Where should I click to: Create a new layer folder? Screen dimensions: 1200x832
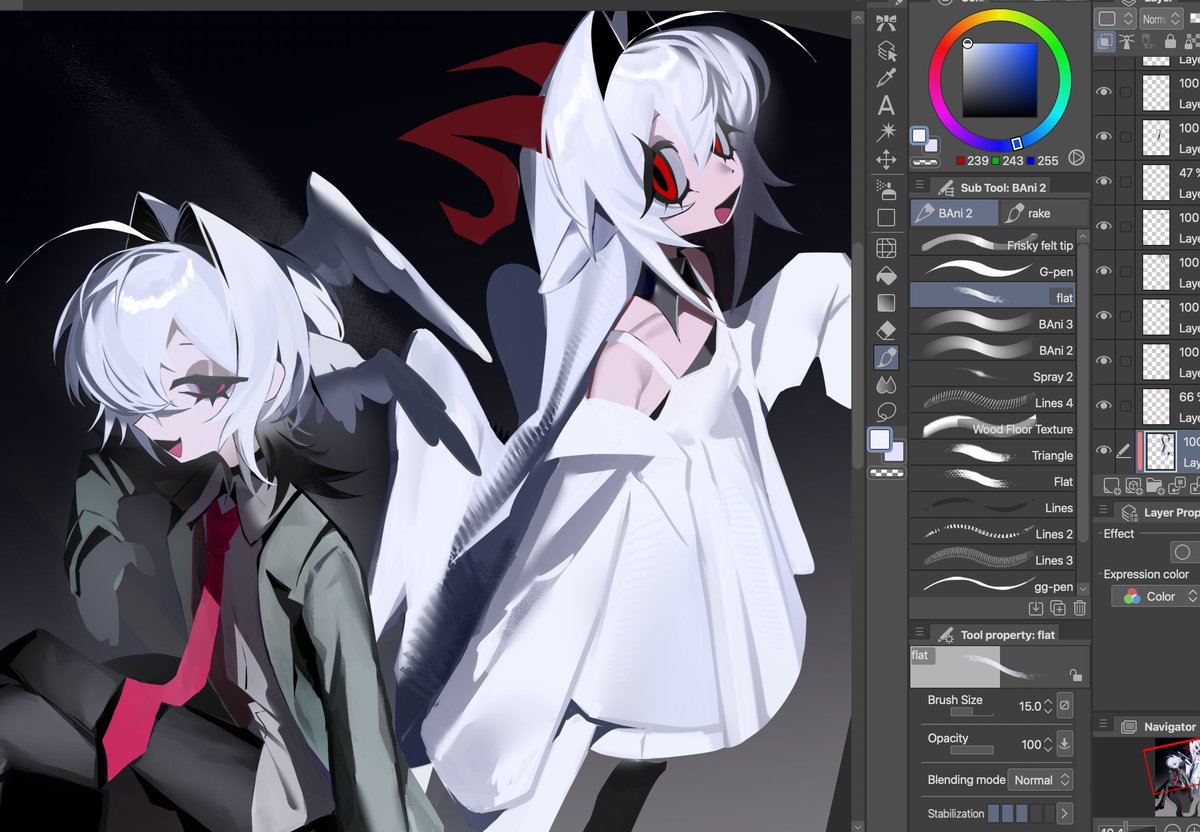(x=1157, y=486)
